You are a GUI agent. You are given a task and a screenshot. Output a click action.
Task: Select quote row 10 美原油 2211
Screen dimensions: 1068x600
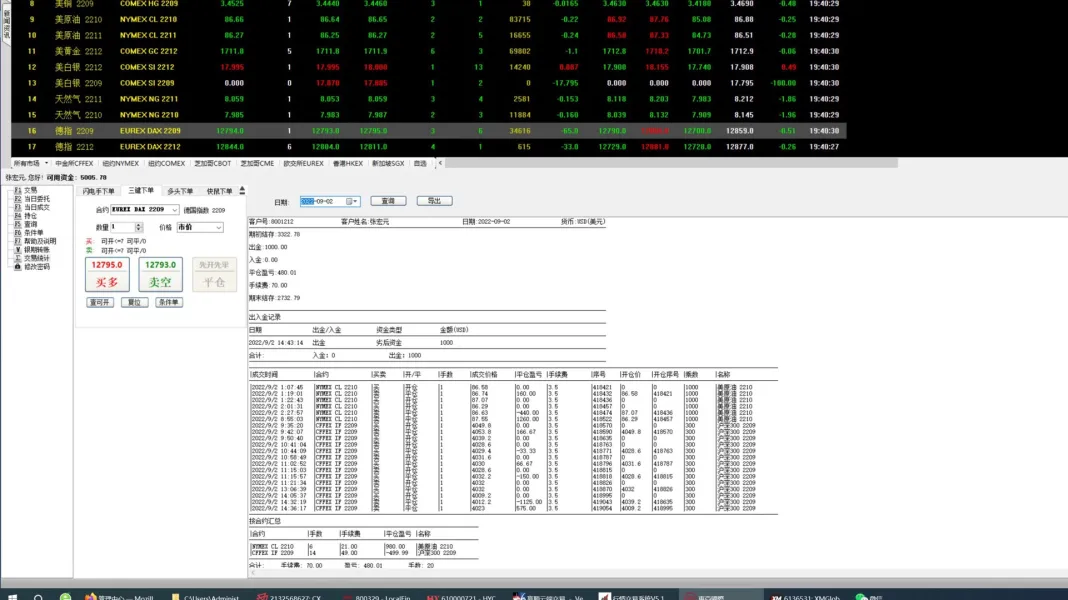[428, 35]
